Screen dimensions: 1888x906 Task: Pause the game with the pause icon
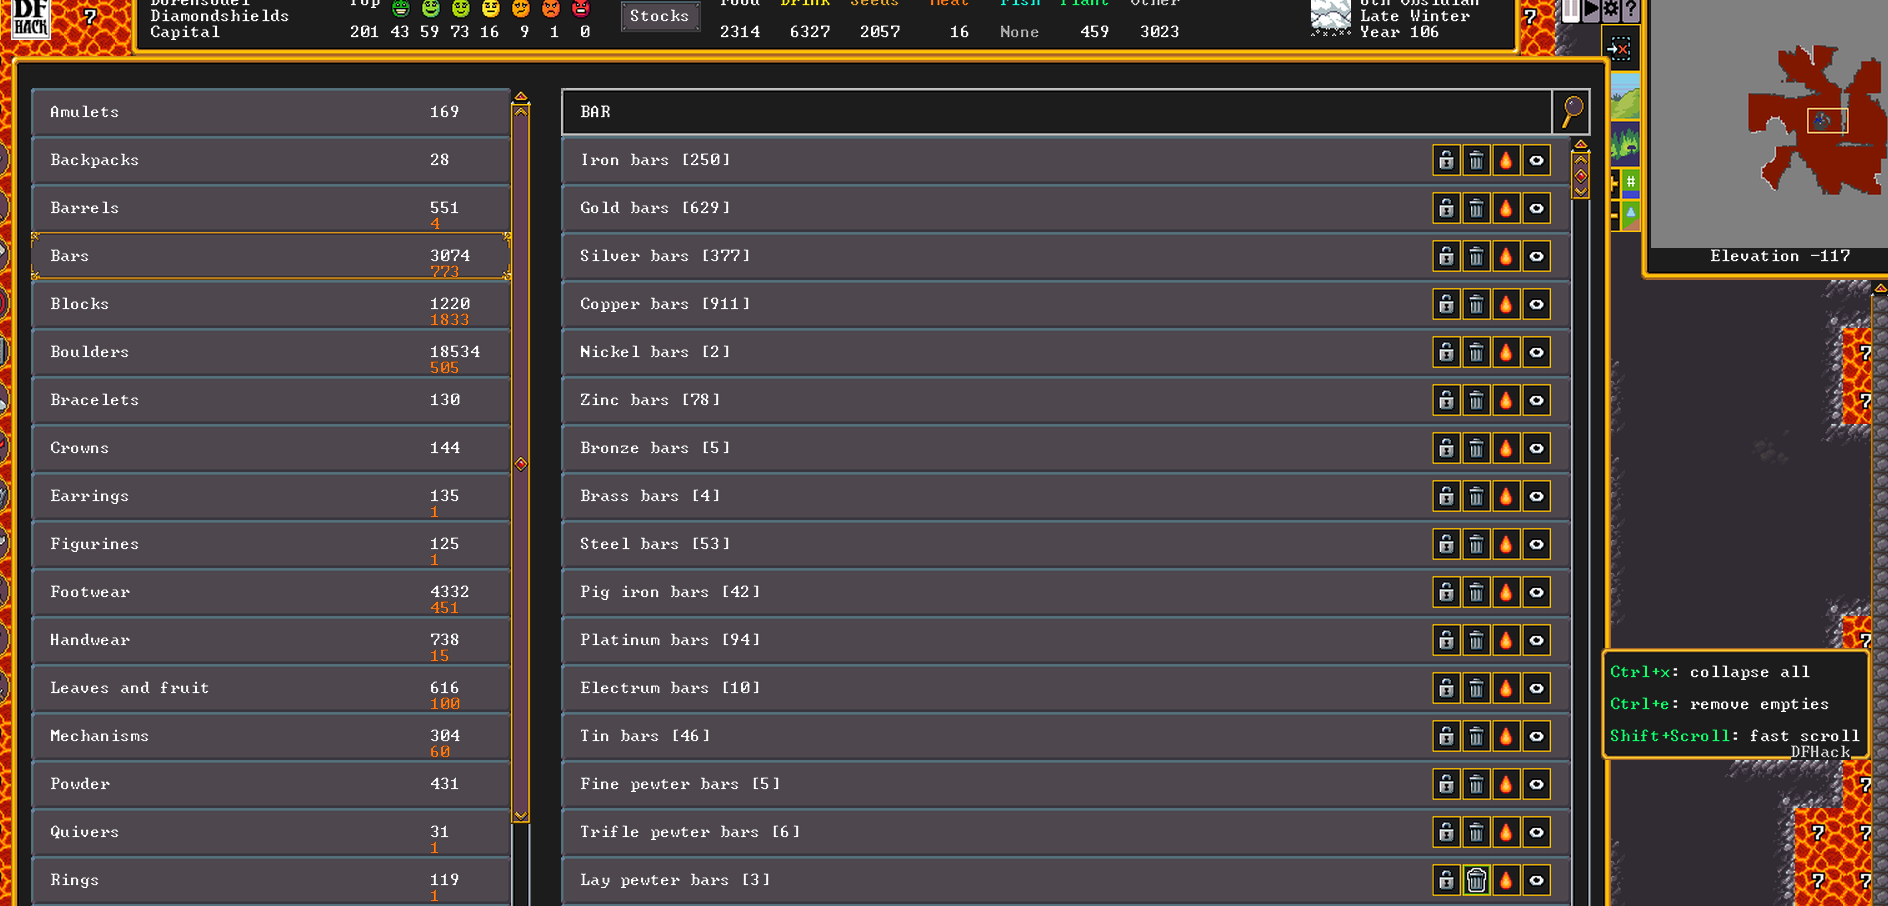(x=1571, y=10)
